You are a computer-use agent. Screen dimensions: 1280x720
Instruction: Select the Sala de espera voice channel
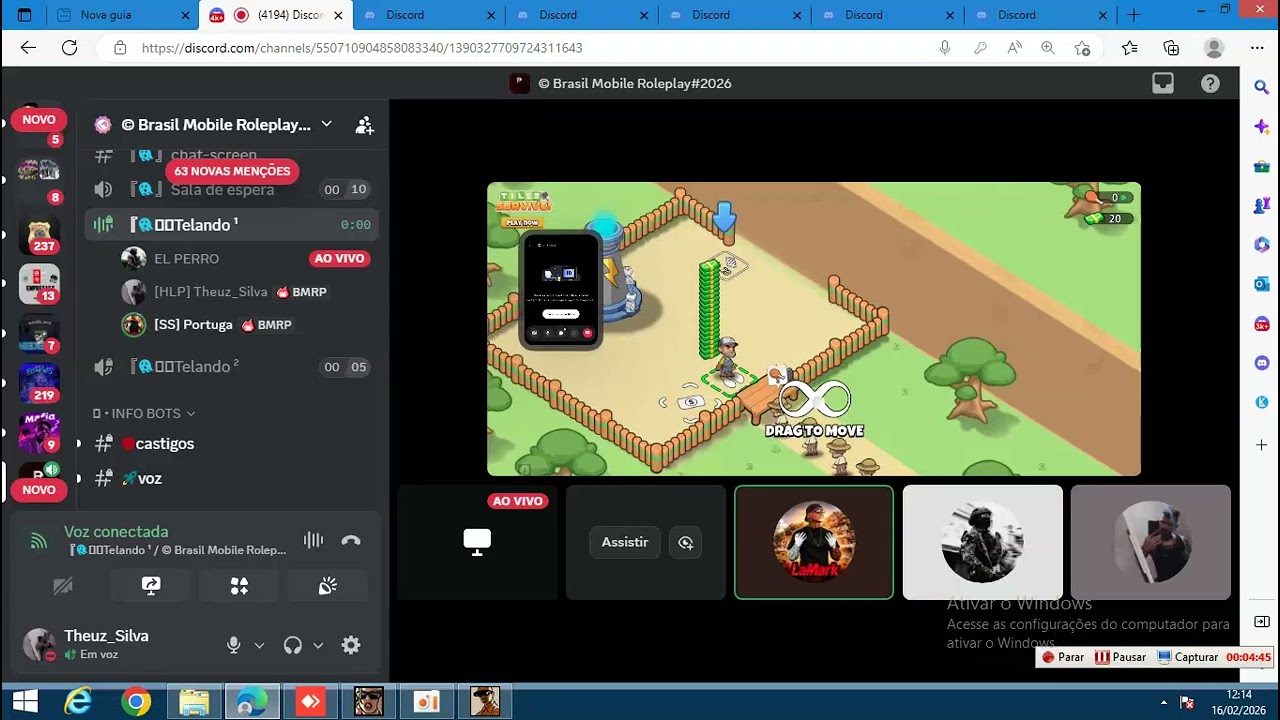pyautogui.click(x=231, y=189)
